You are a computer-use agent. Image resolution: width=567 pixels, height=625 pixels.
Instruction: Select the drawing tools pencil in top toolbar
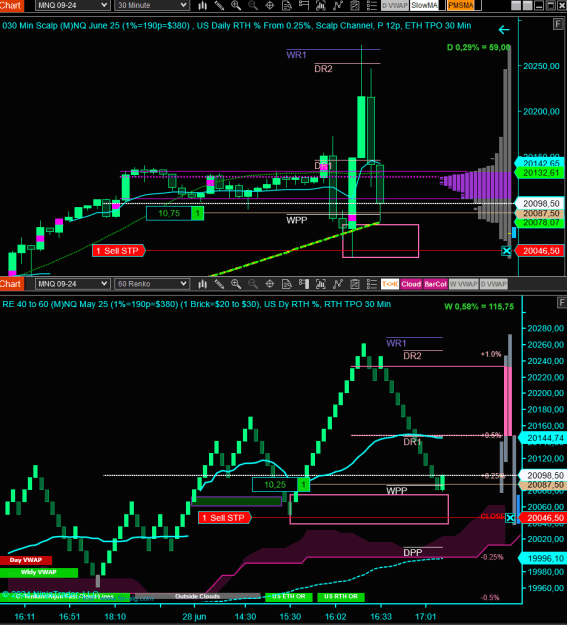coord(219,5)
